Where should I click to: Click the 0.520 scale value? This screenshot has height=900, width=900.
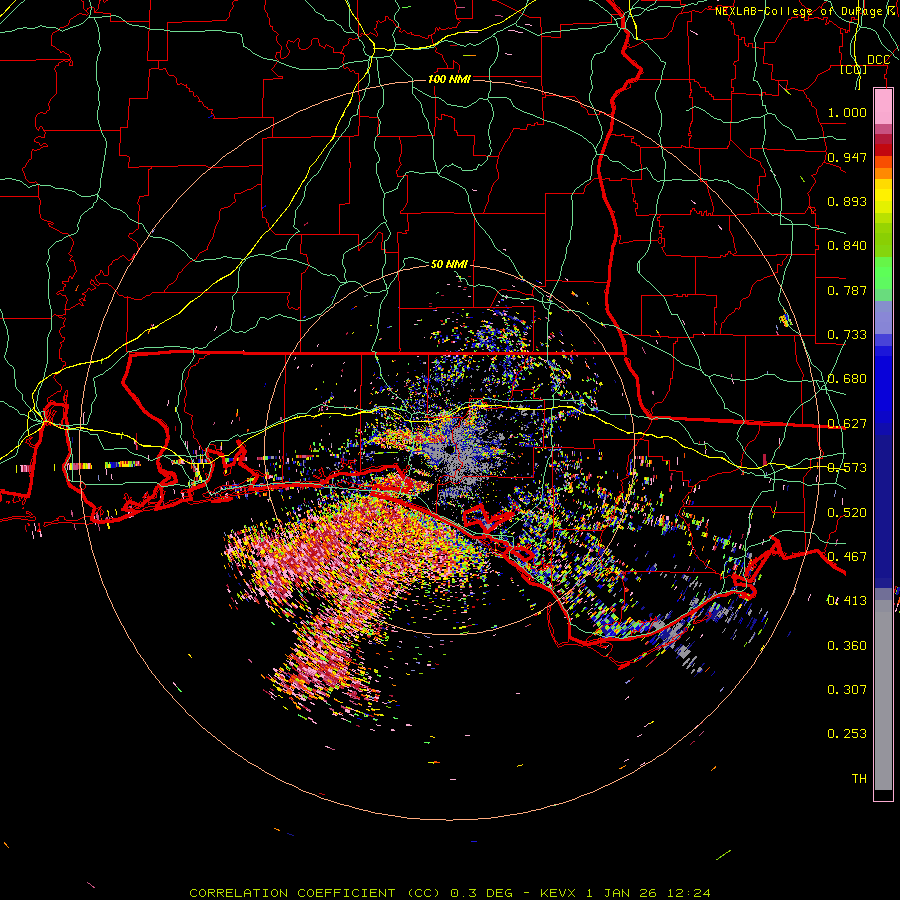tap(847, 513)
